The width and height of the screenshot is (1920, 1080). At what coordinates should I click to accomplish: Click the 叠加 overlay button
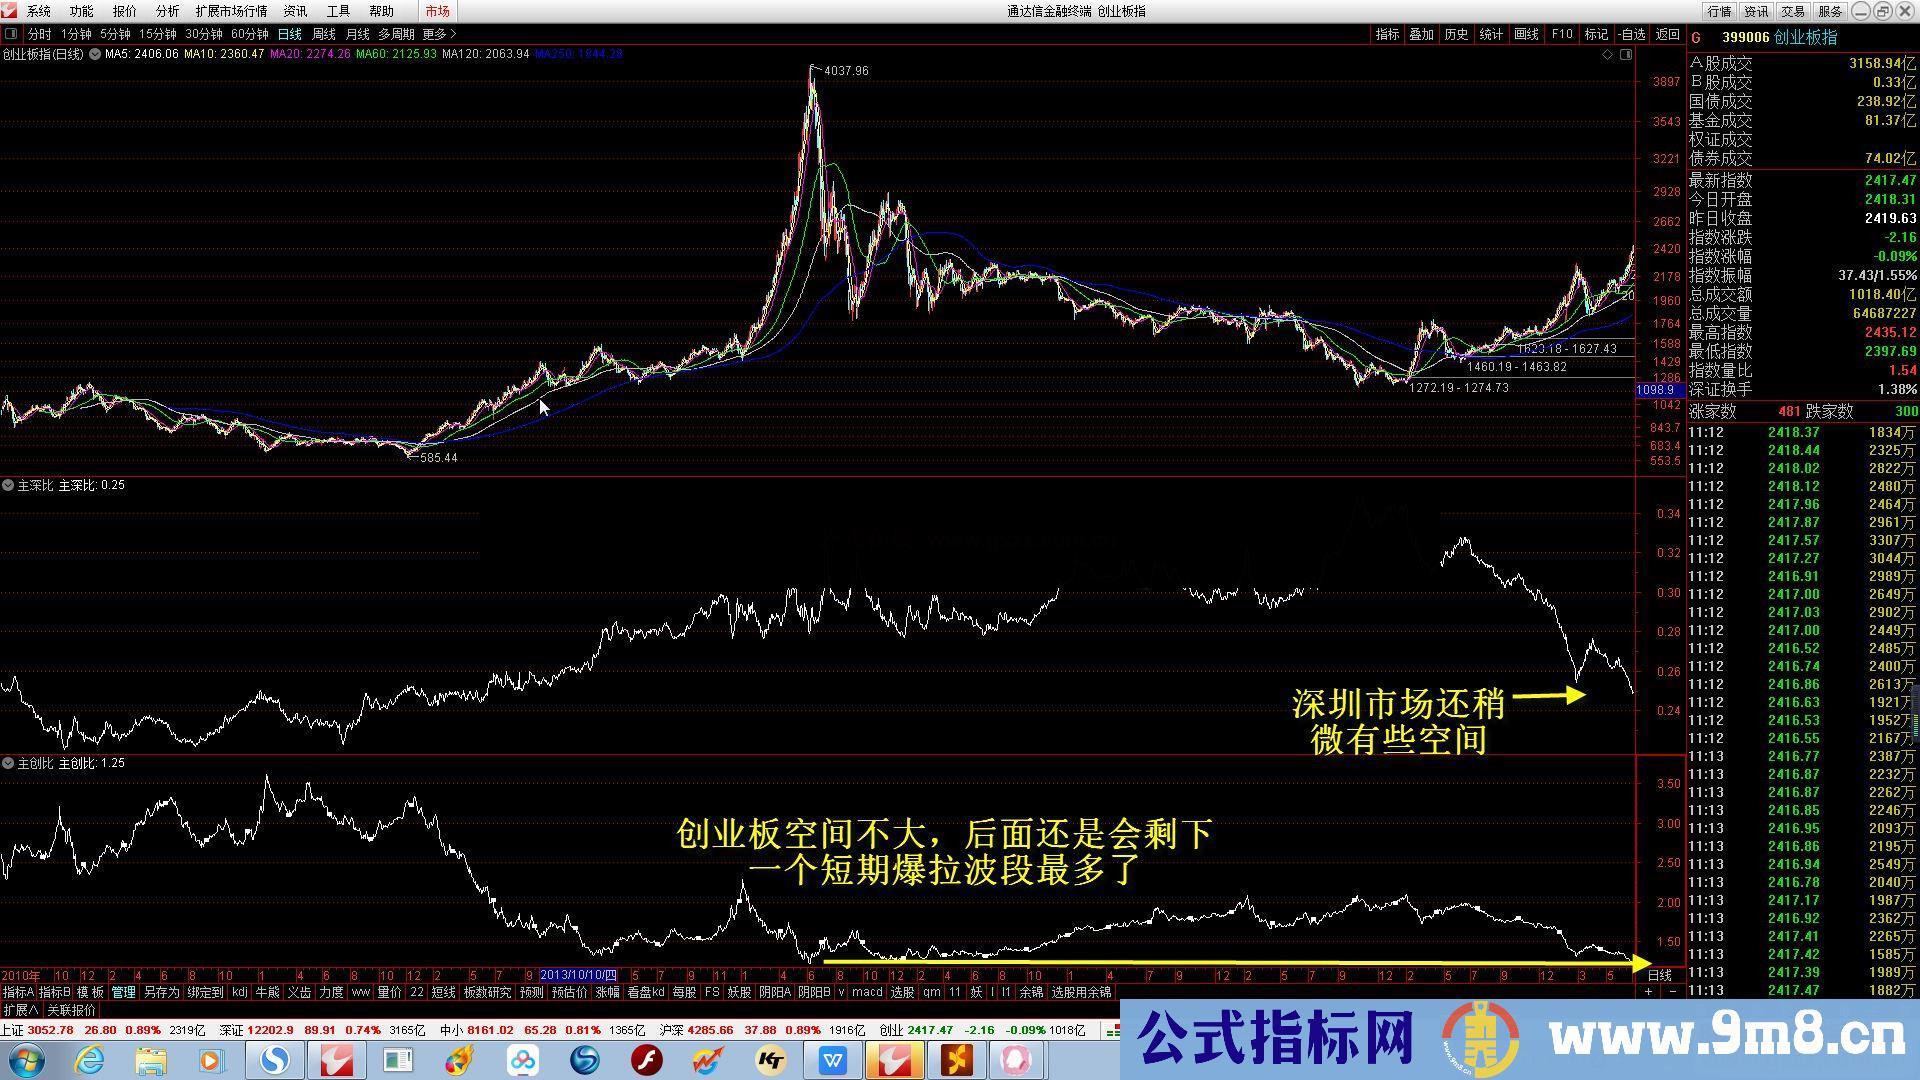(1421, 34)
